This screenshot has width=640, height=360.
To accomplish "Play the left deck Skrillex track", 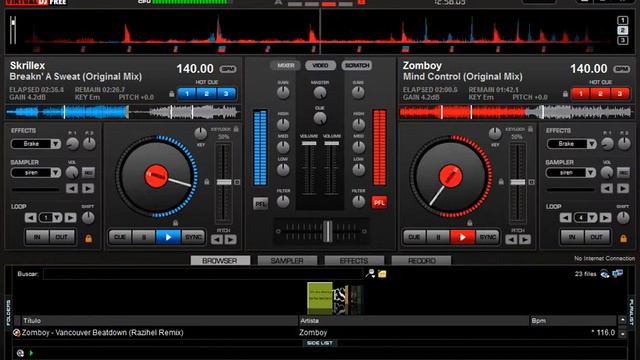I will (168, 237).
